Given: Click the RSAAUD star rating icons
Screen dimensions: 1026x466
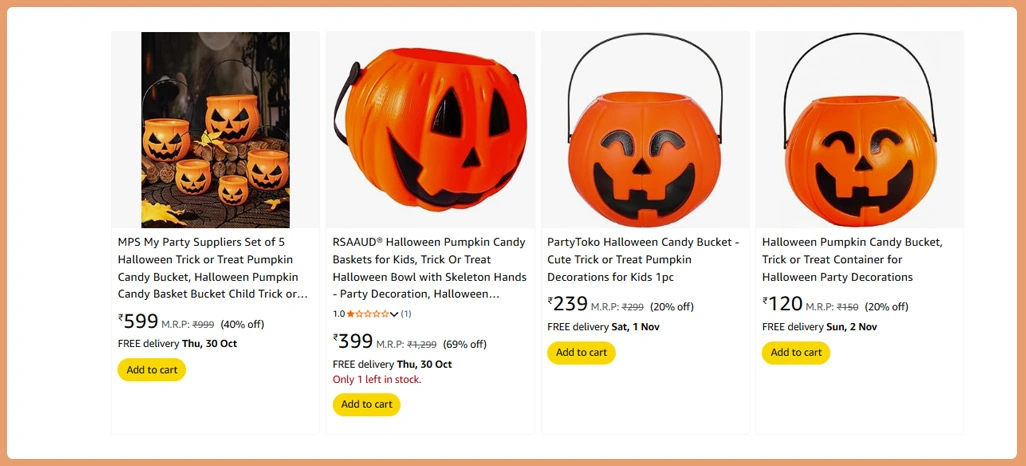Looking at the screenshot, I should (x=367, y=314).
